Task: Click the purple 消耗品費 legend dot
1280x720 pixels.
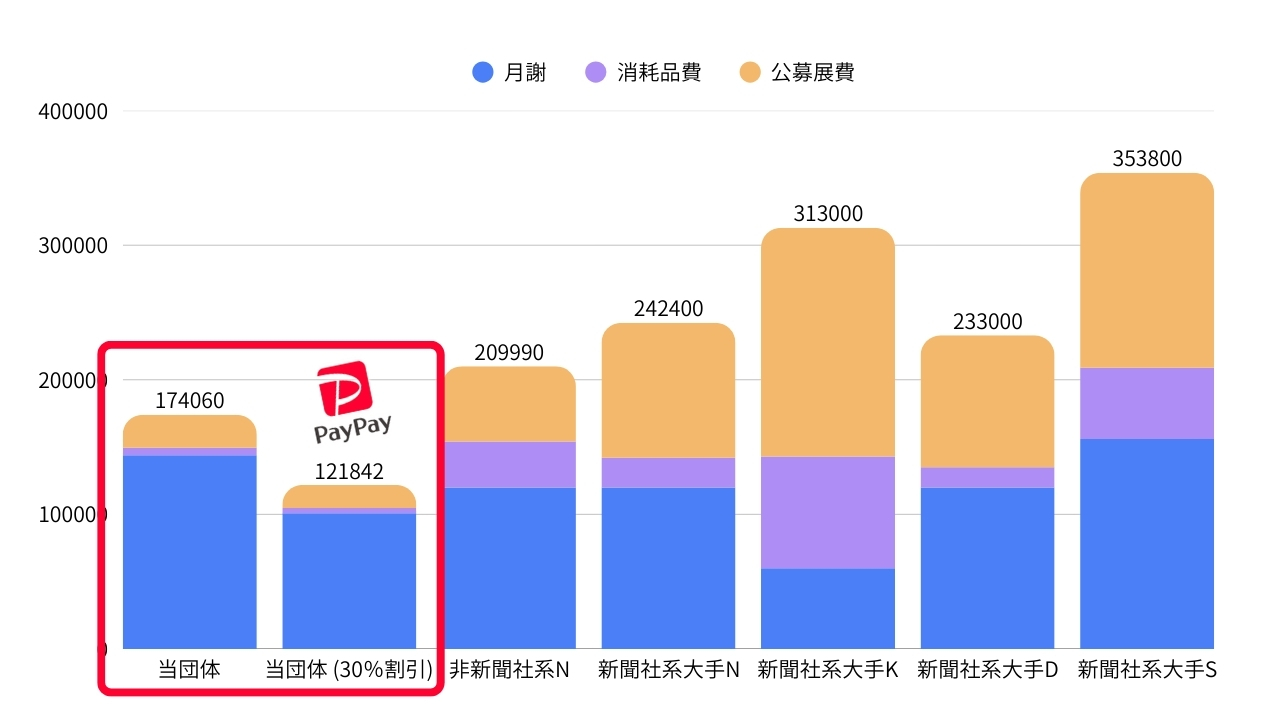Action: pos(595,72)
